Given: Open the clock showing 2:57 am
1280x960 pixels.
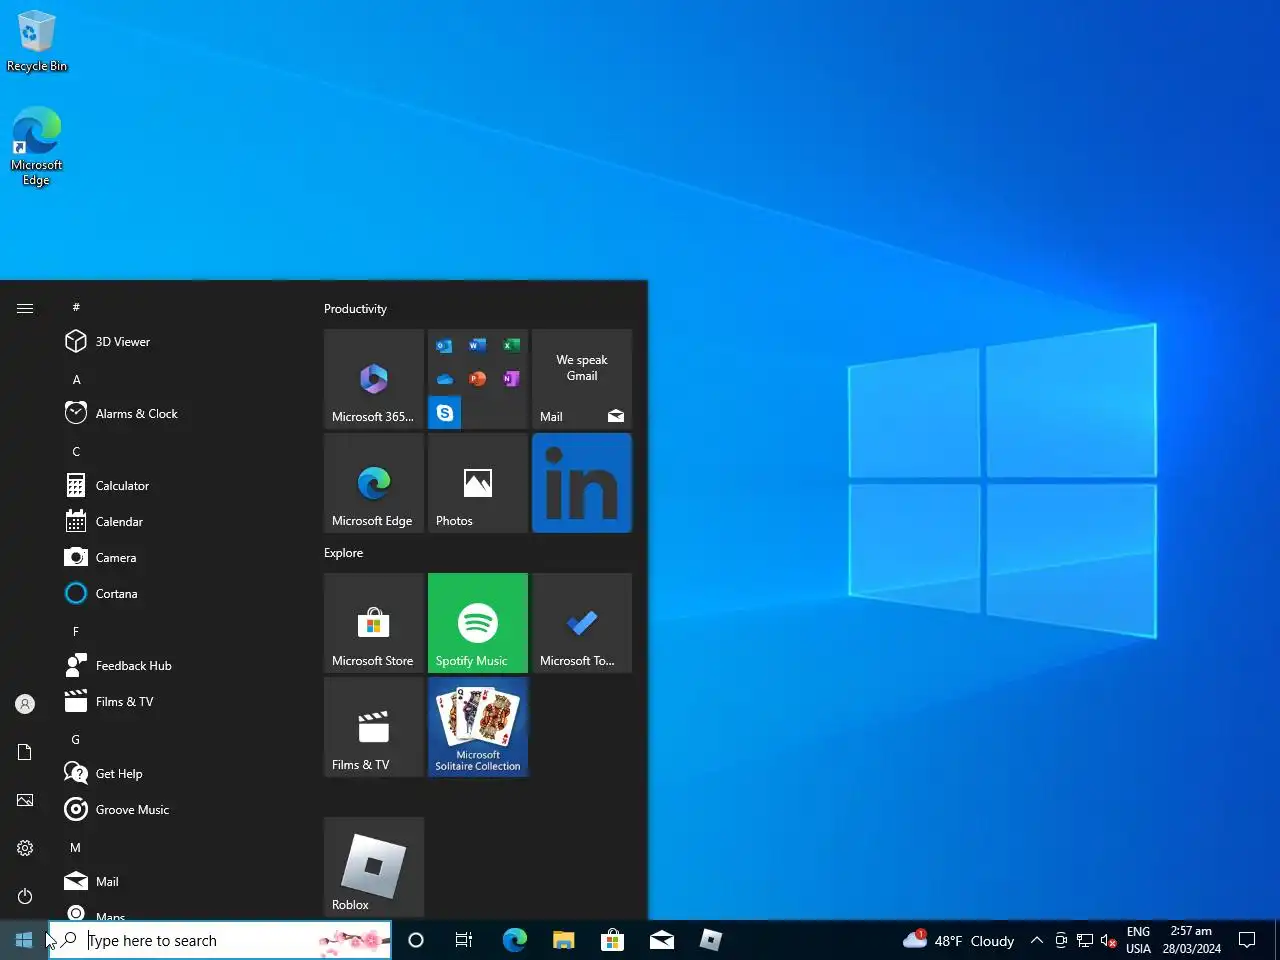Looking at the screenshot, I should [1191, 940].
